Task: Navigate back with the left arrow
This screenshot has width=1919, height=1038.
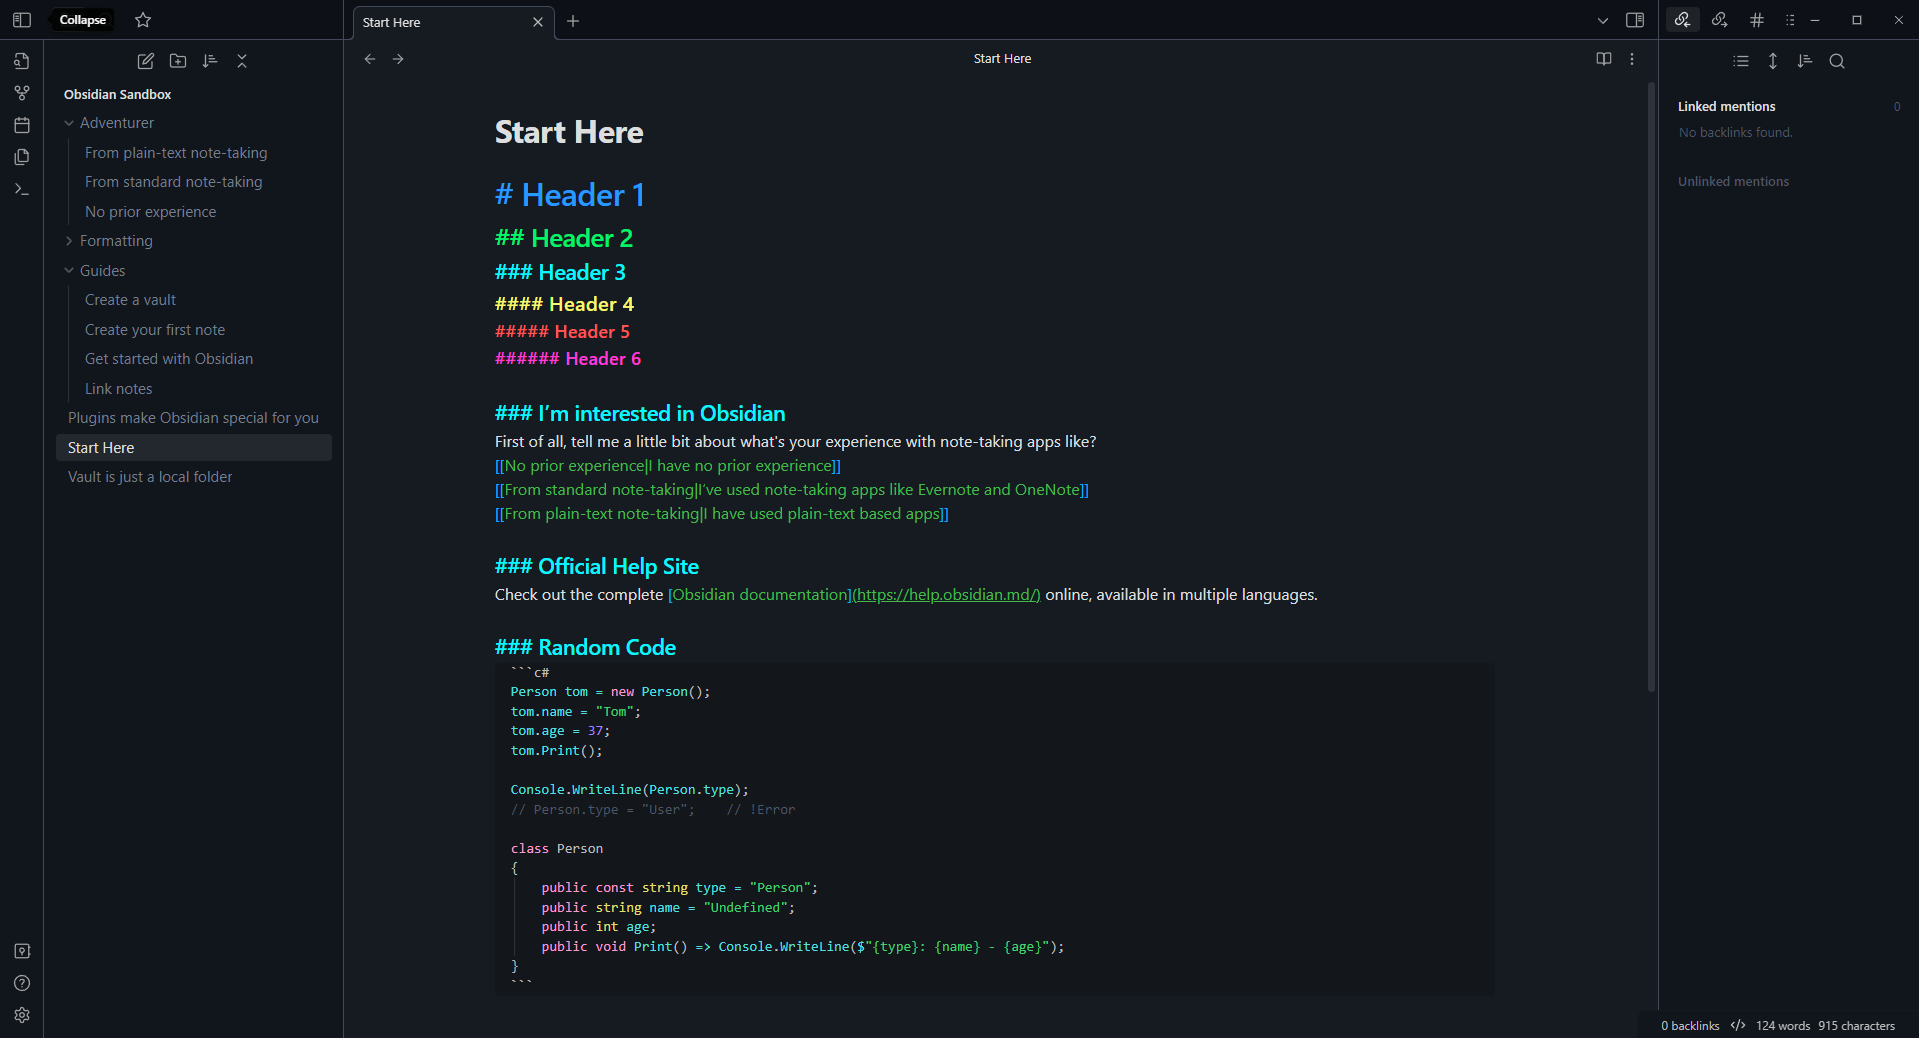Action: coord(370,59)
